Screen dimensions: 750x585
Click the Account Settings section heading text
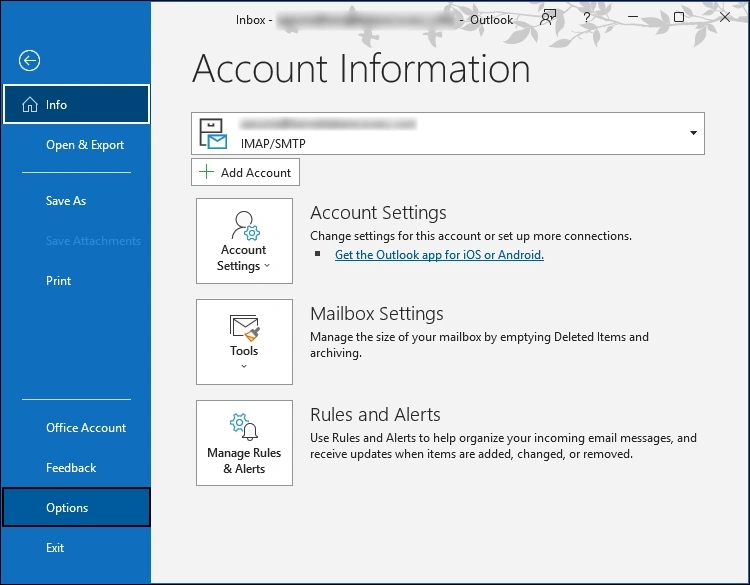pos(378,212)
